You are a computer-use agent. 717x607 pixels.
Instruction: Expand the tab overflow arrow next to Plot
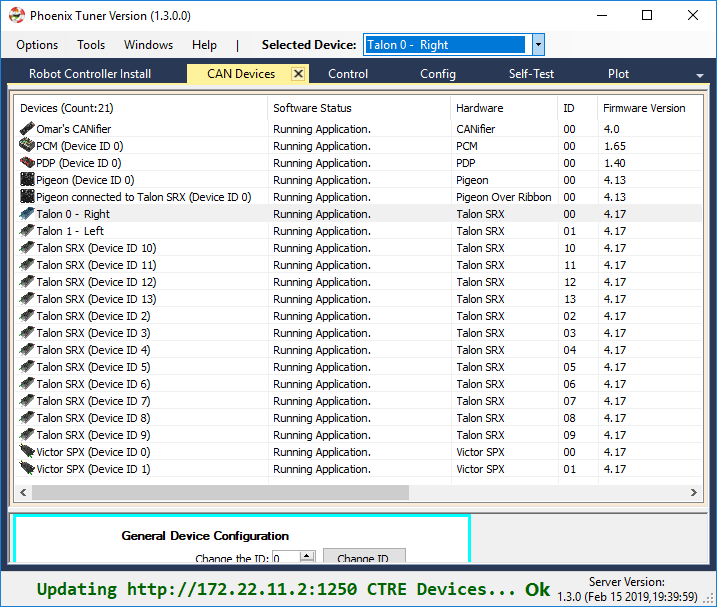[x=700, y=75]
